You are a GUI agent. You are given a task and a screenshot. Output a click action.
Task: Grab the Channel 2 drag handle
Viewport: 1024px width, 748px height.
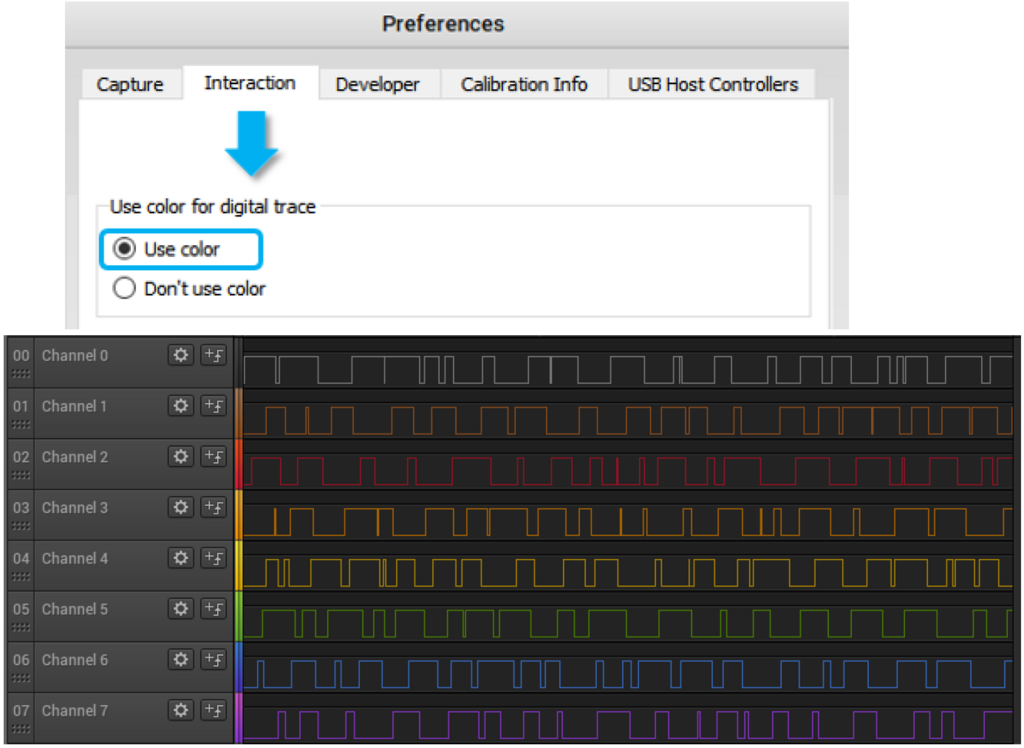(x=21, y=475)
